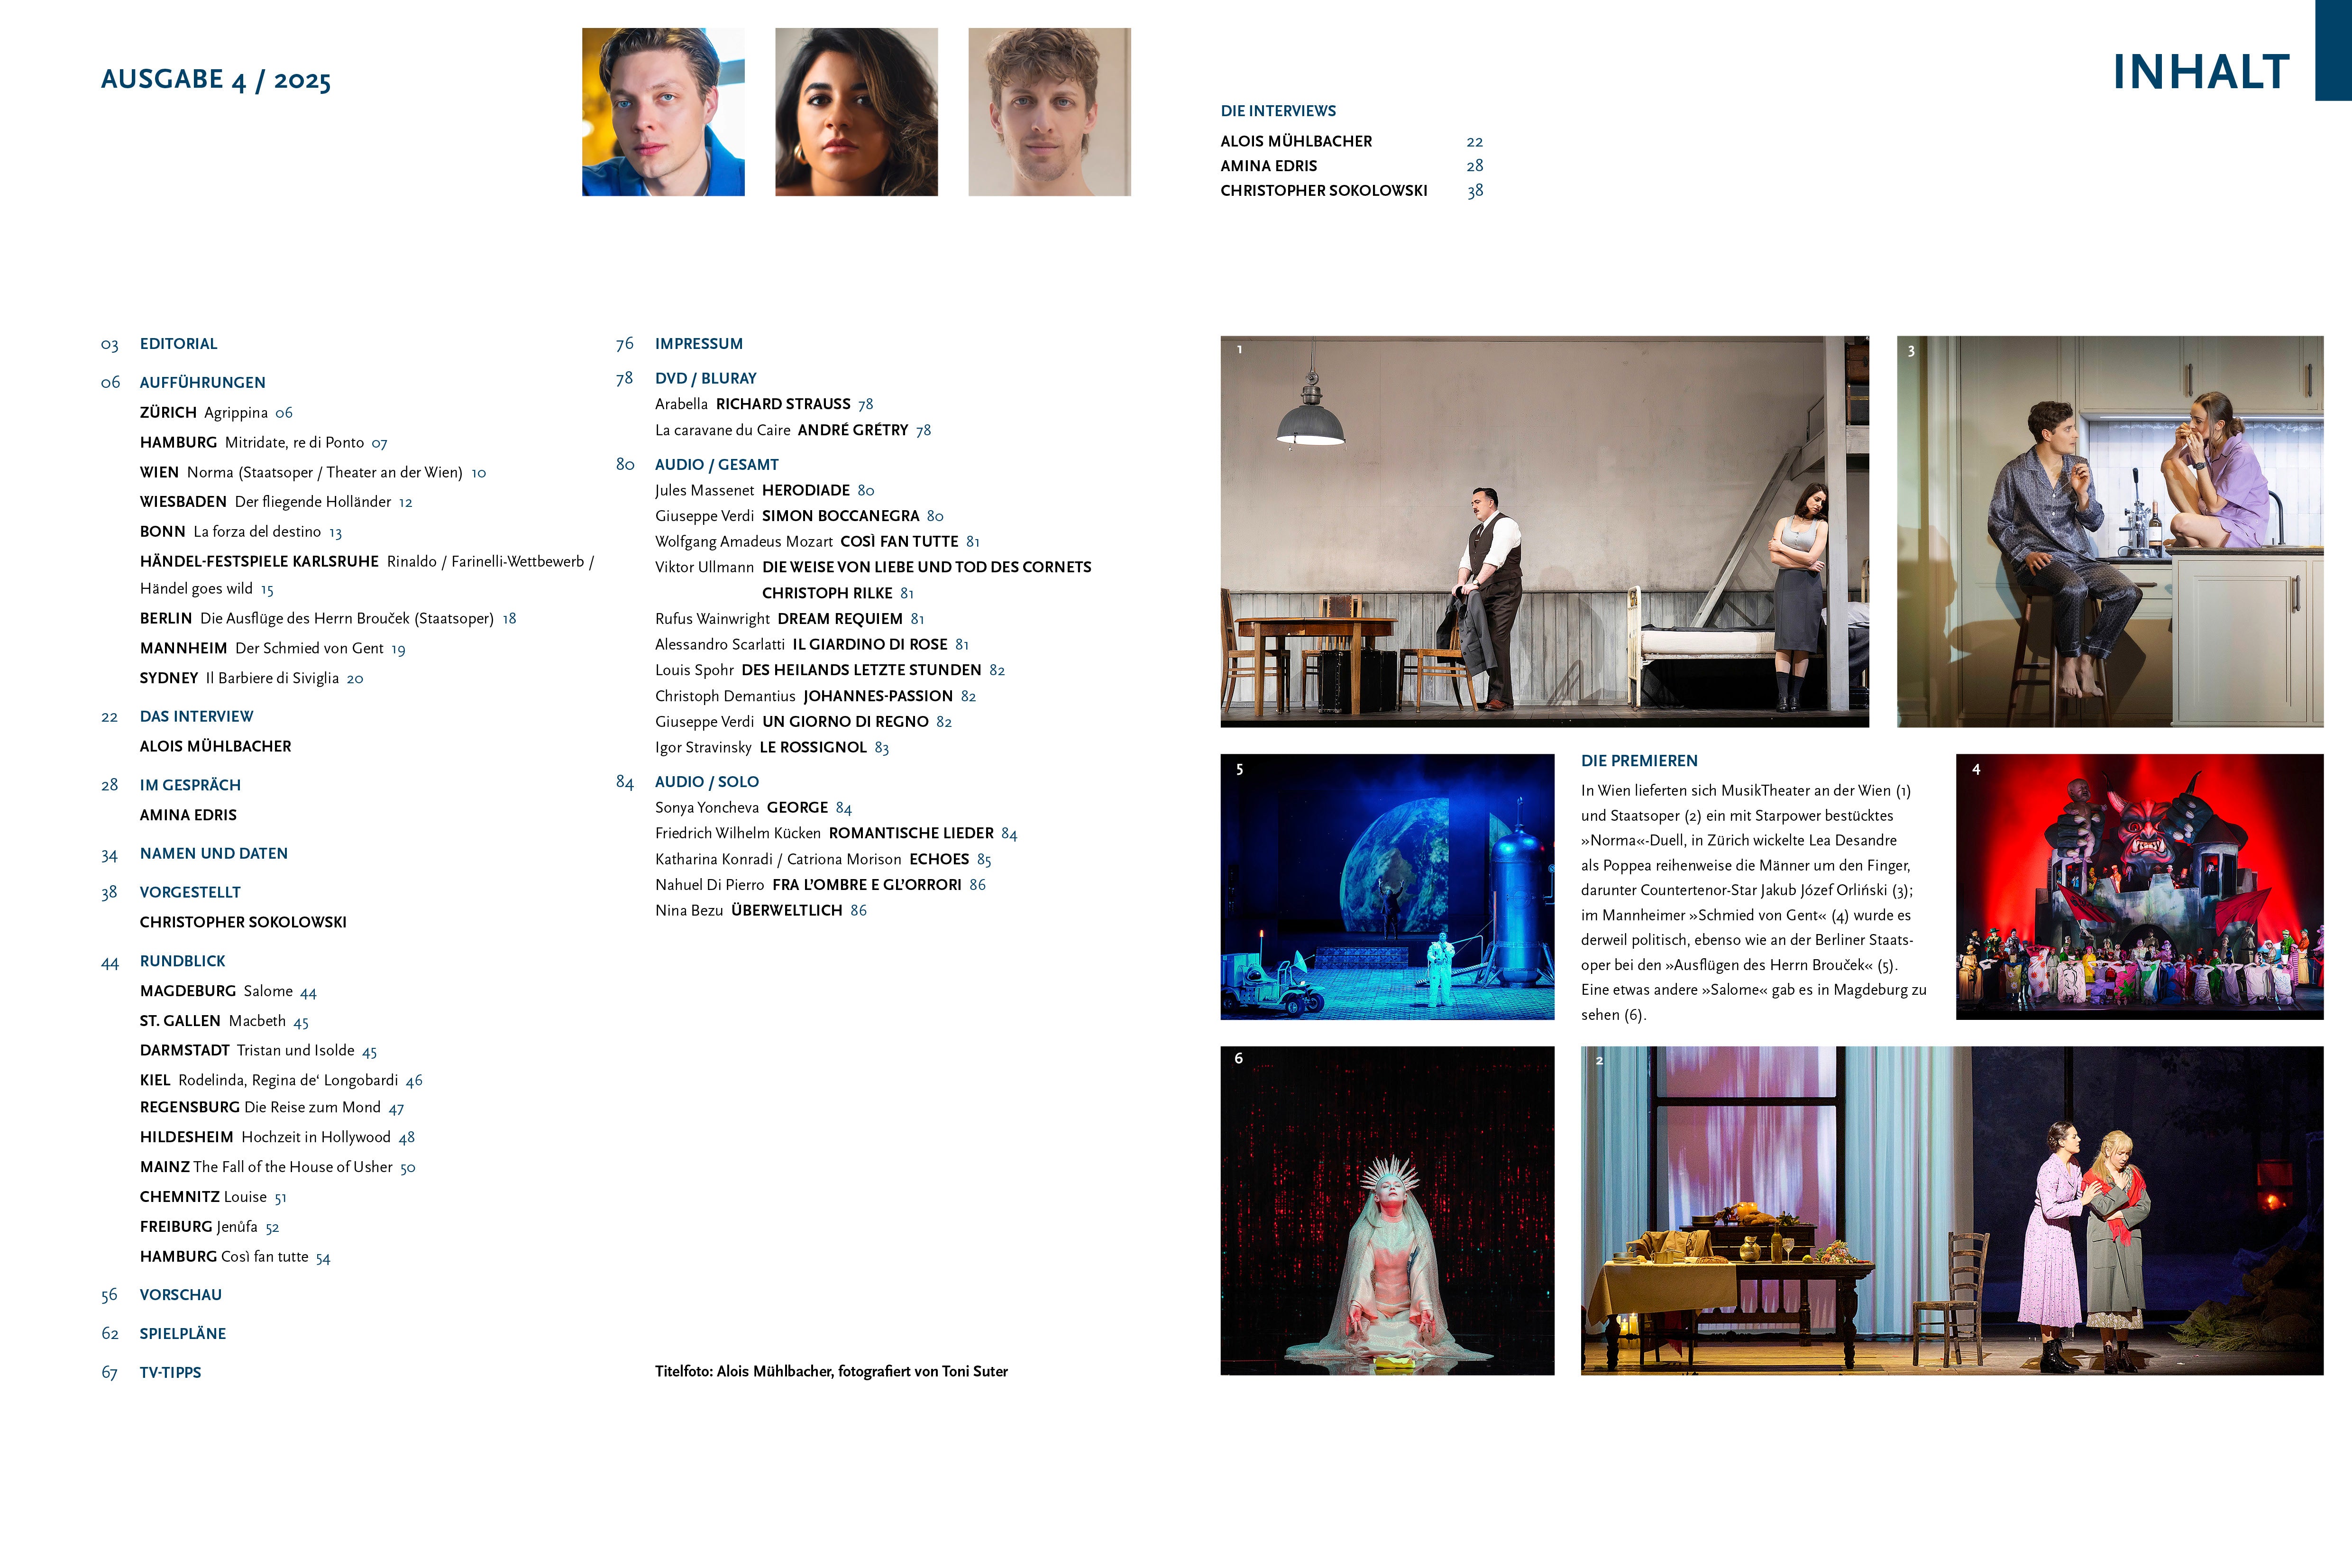Click the AUDIO / GESAMT heading
Viewport: 2352px width, 1568px height.
coord(716,465)
